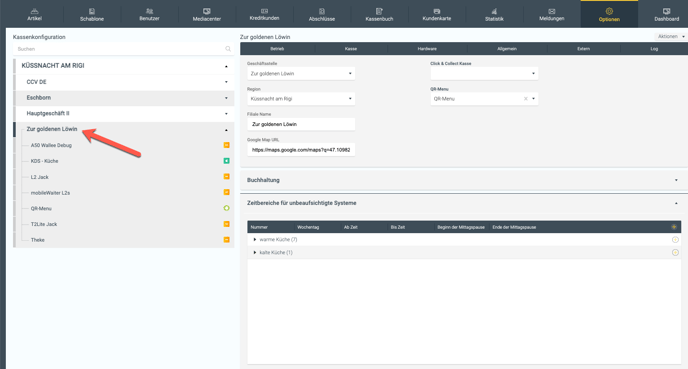The width and height of the screenshot is (688, 369).
Task: Open the Kassenbuch section icon
Action: (x=379, y=11)
